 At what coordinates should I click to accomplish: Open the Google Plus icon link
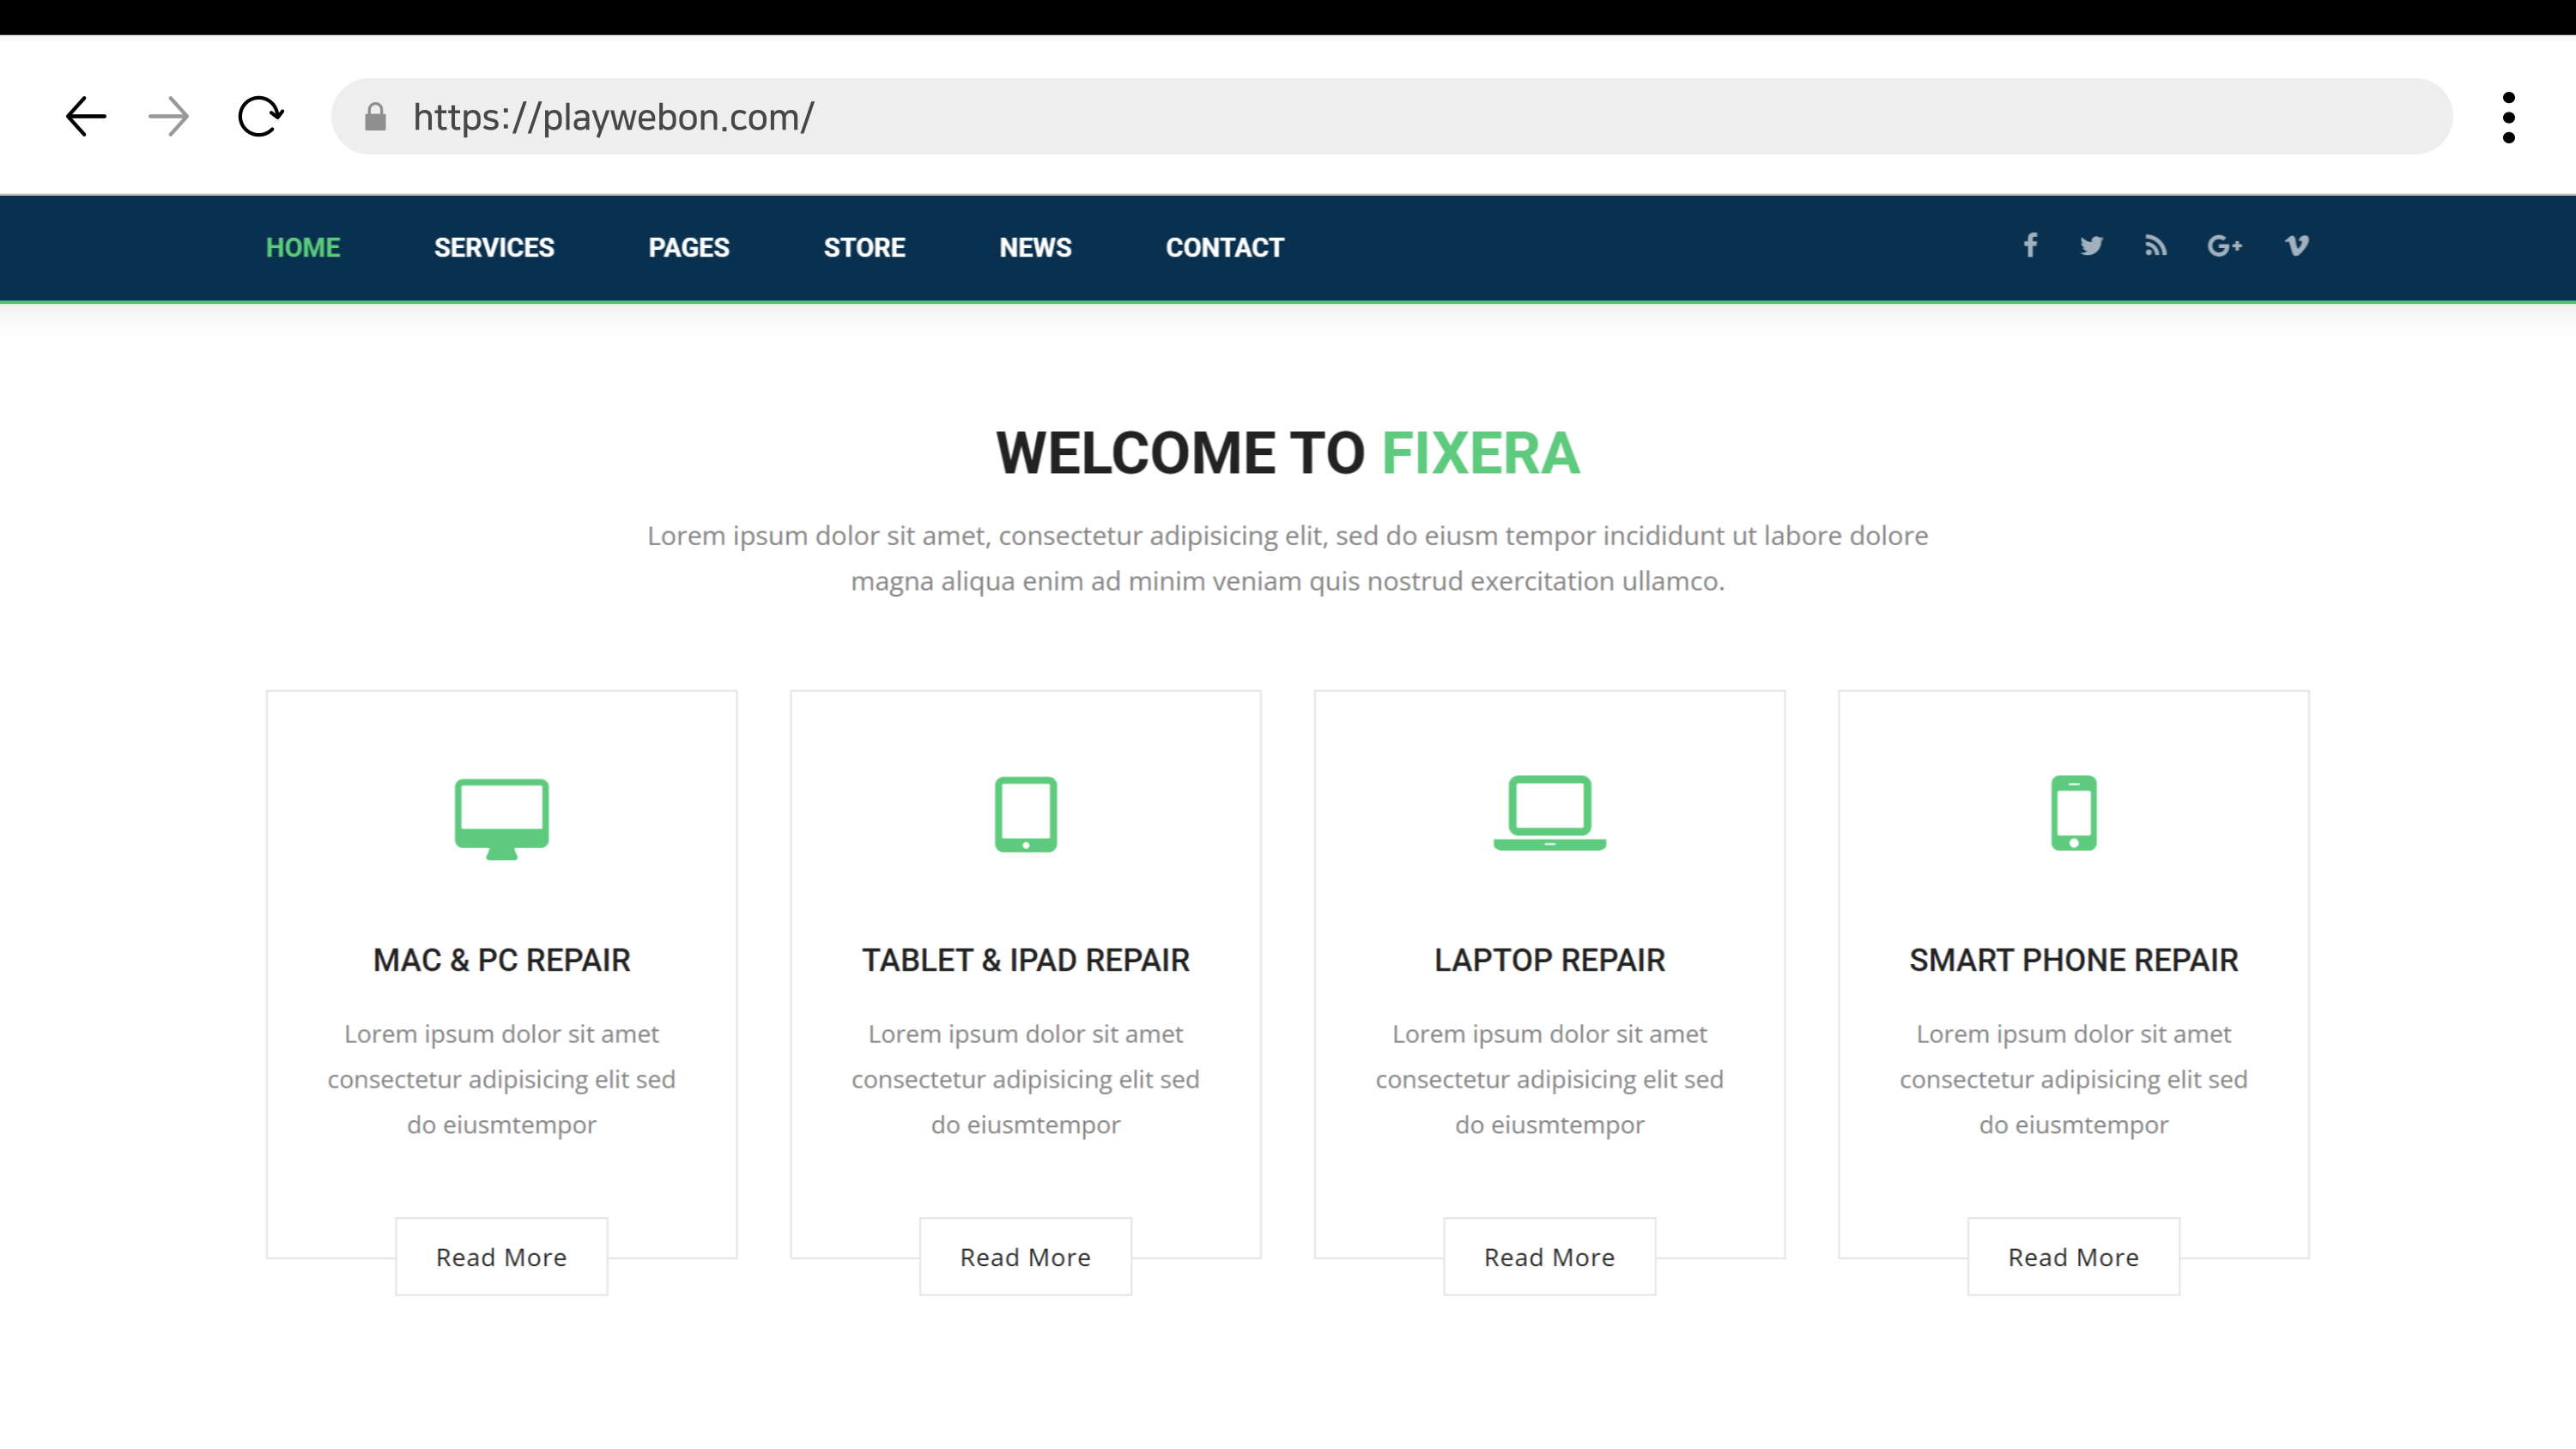2224,246
